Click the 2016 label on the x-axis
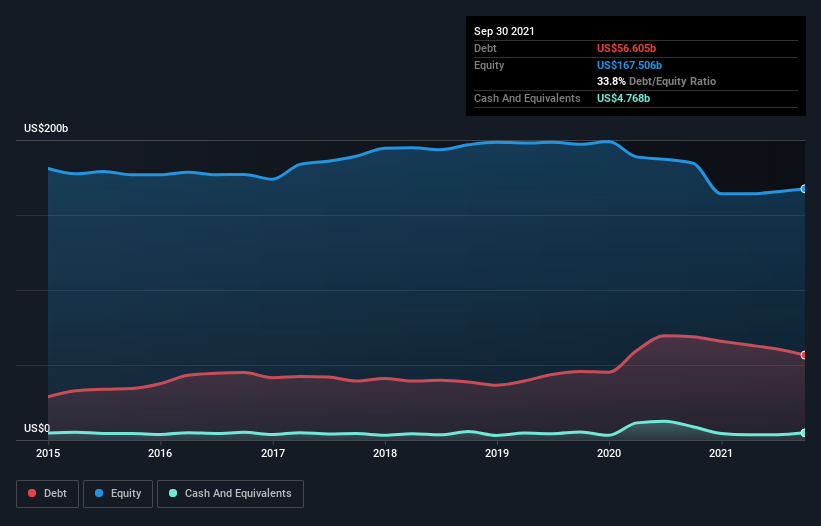This screenshot has height=526, width=821. 160,453
